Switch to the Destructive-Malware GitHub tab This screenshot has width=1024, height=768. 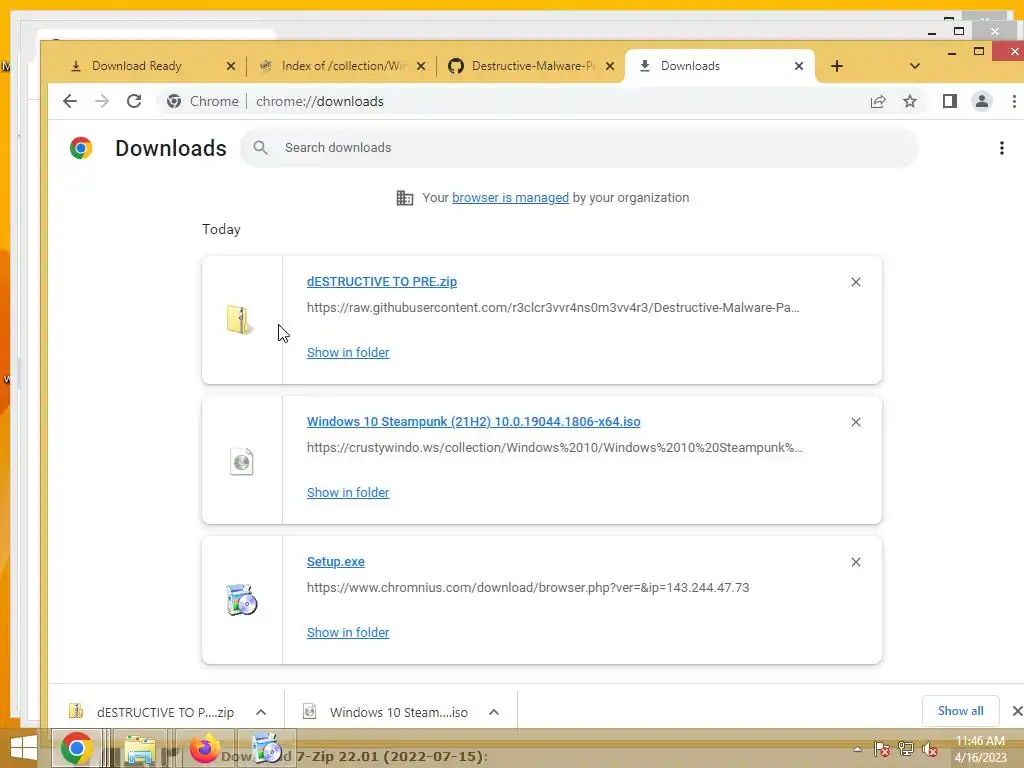530,66
